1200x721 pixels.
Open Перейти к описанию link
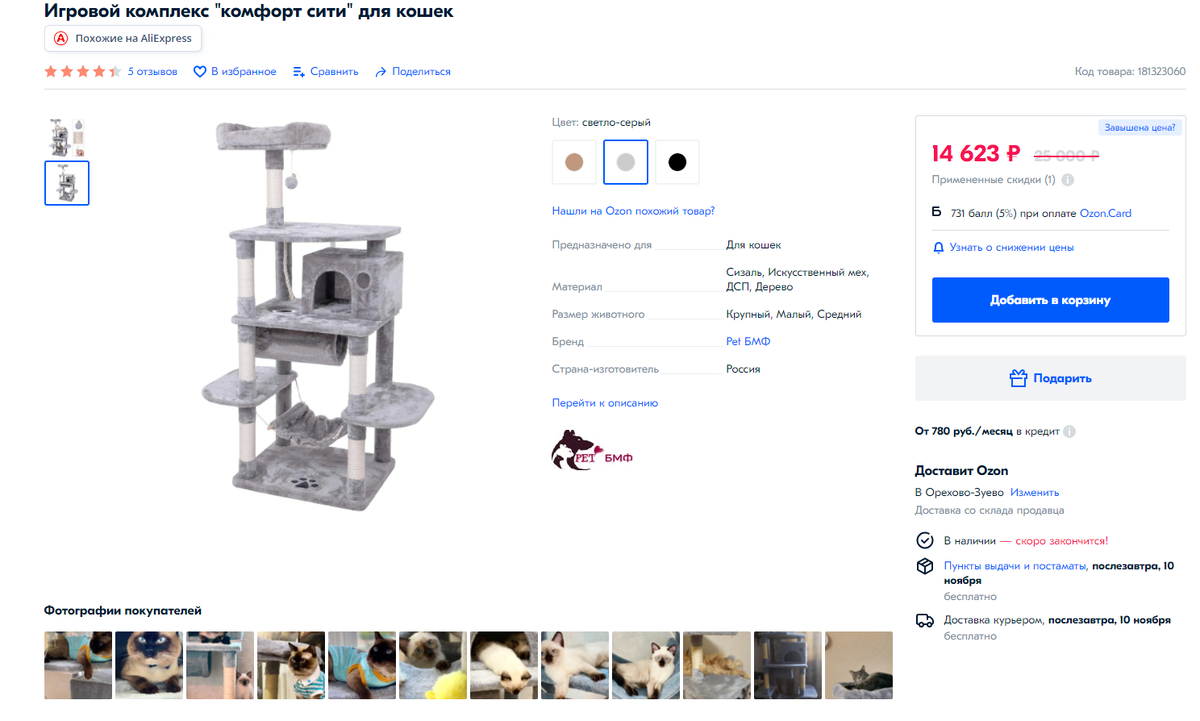(x=605, y=403)
